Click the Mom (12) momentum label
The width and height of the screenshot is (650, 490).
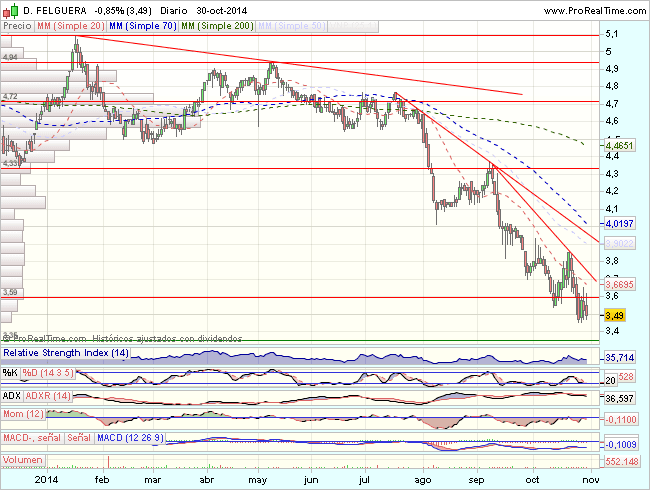coord(25,415)
